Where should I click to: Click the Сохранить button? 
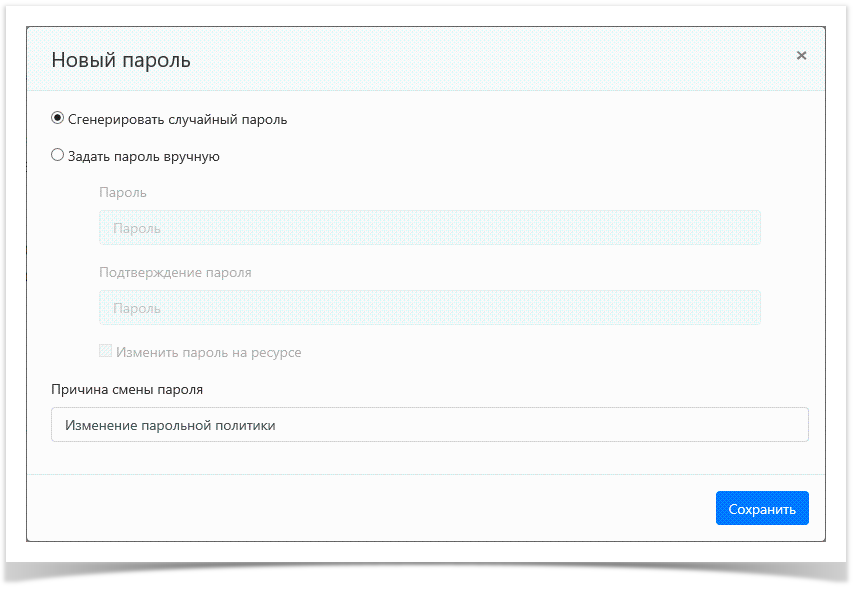click(x=762, y=508)
